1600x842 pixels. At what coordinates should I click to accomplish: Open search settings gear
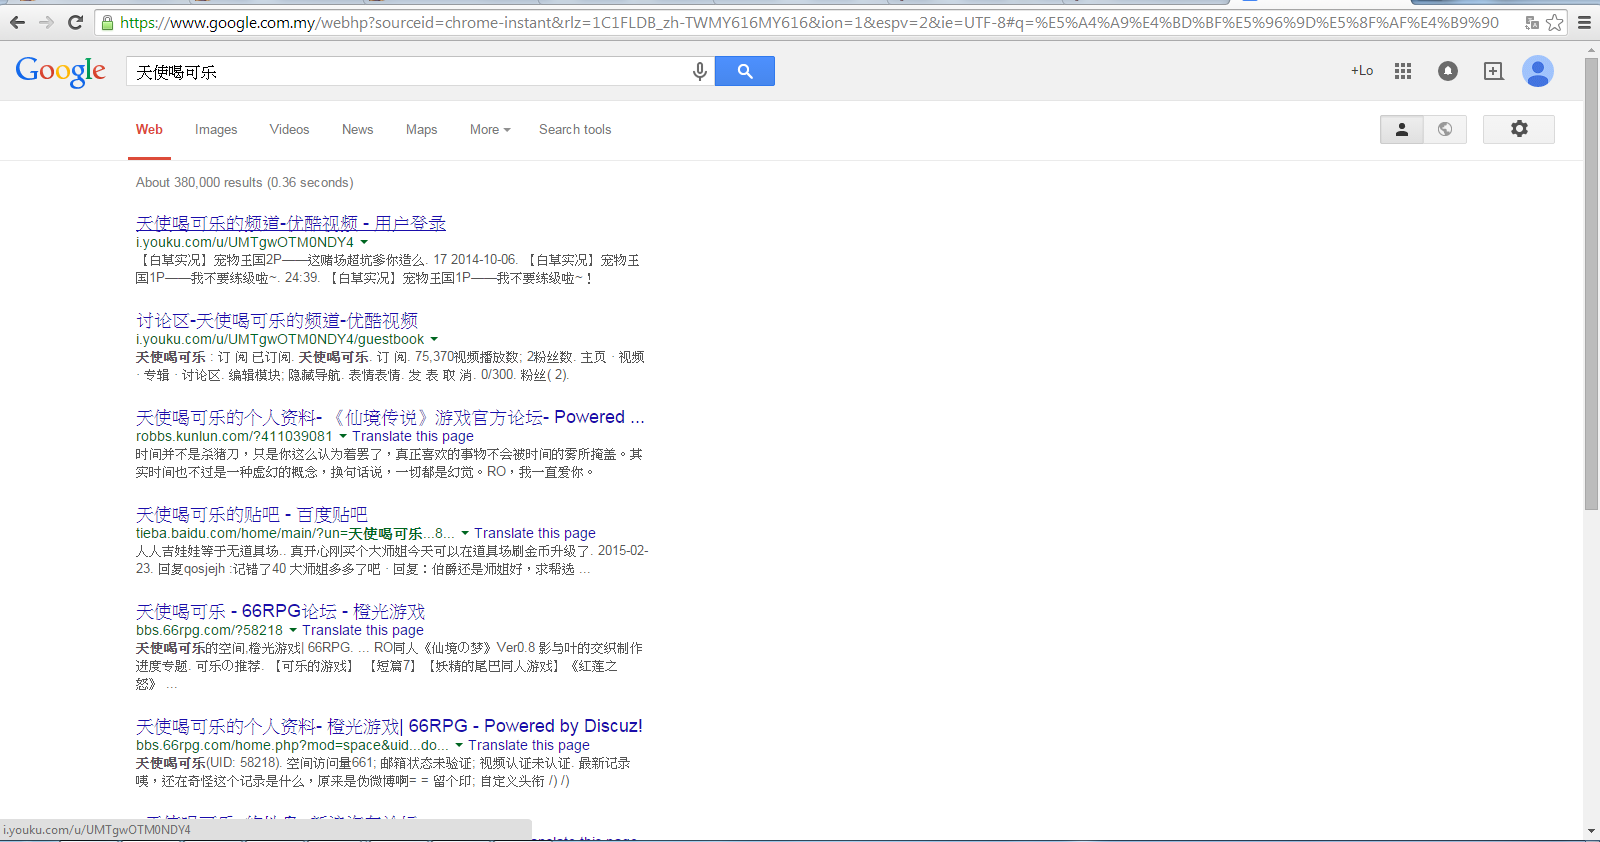(x=1519, y=129)
